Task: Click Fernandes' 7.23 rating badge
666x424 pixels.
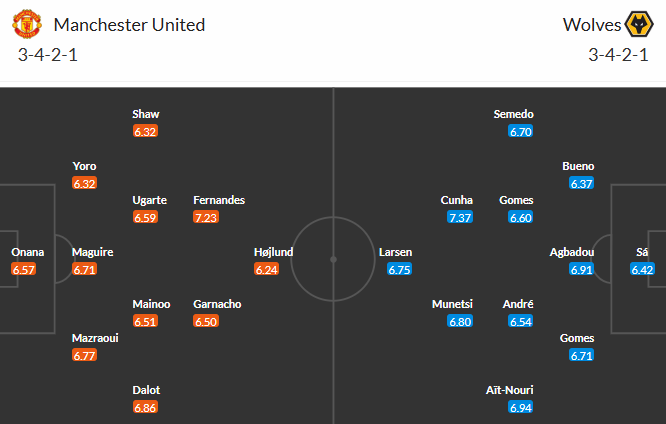Action: [207, 217]
